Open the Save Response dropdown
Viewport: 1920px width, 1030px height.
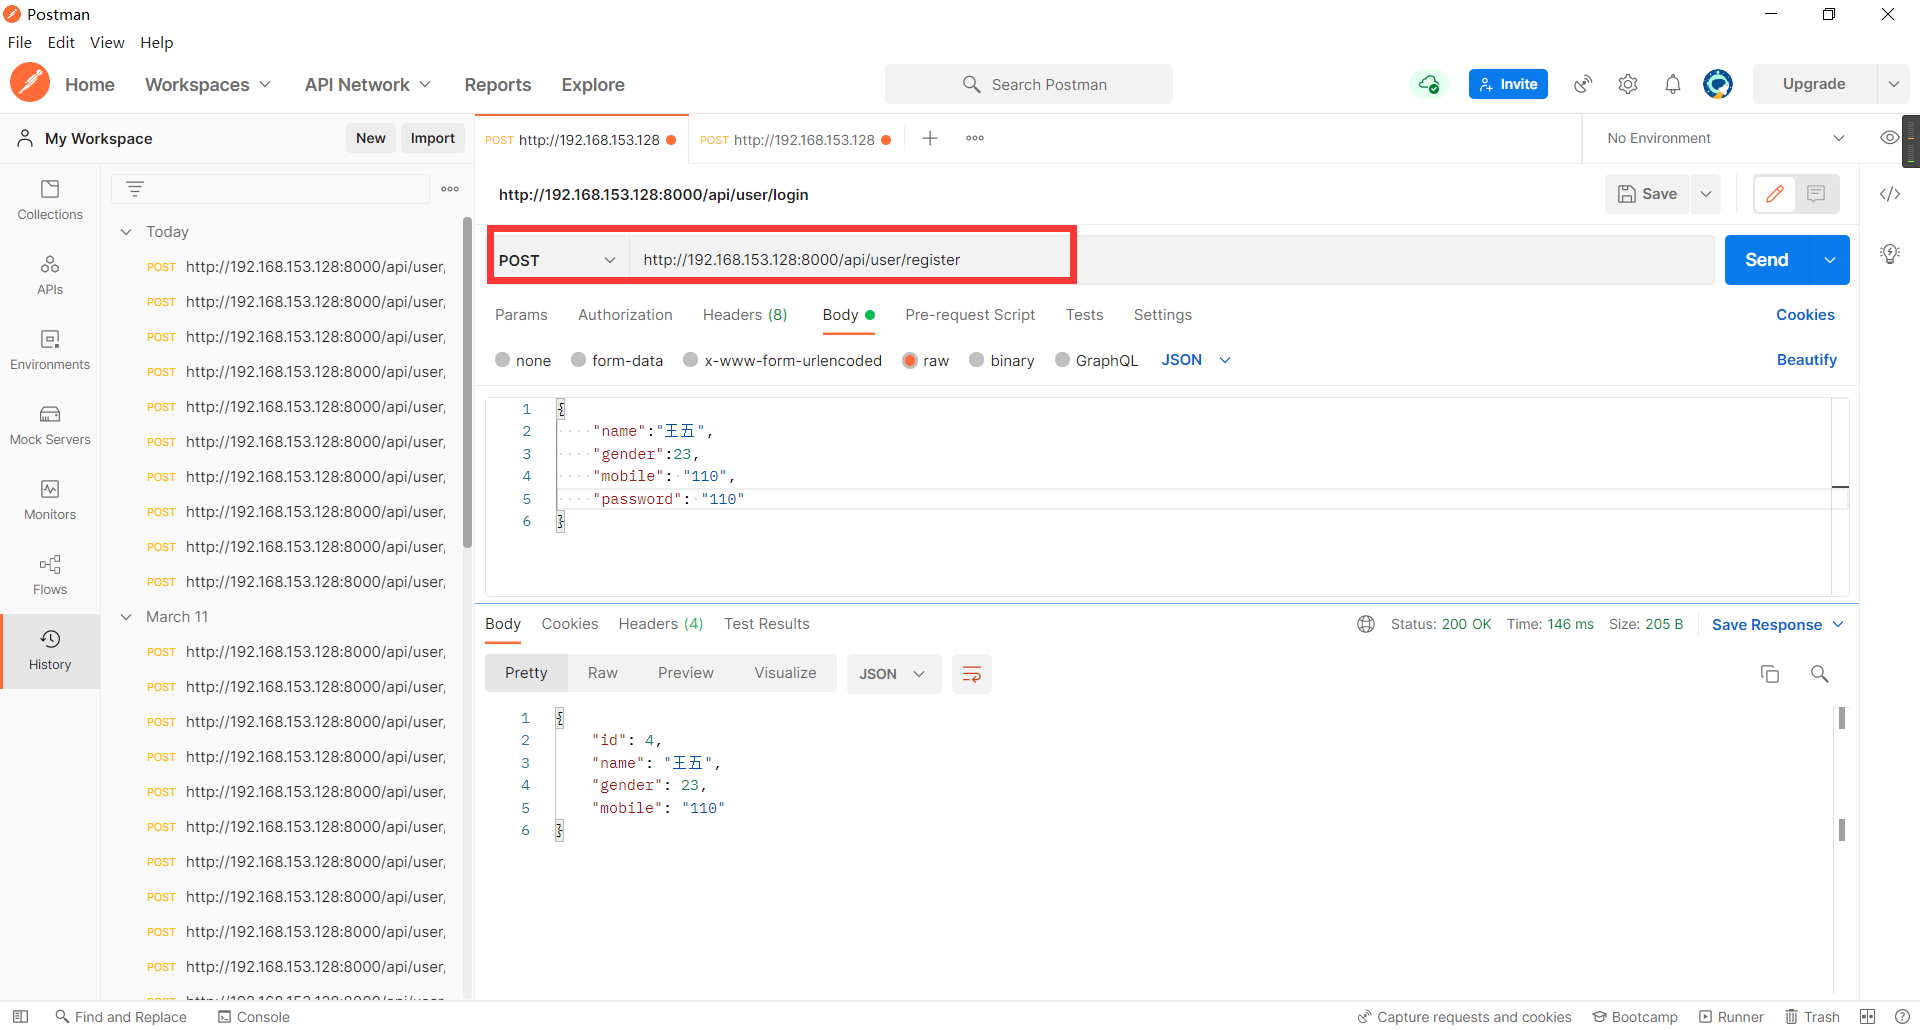1778,625
